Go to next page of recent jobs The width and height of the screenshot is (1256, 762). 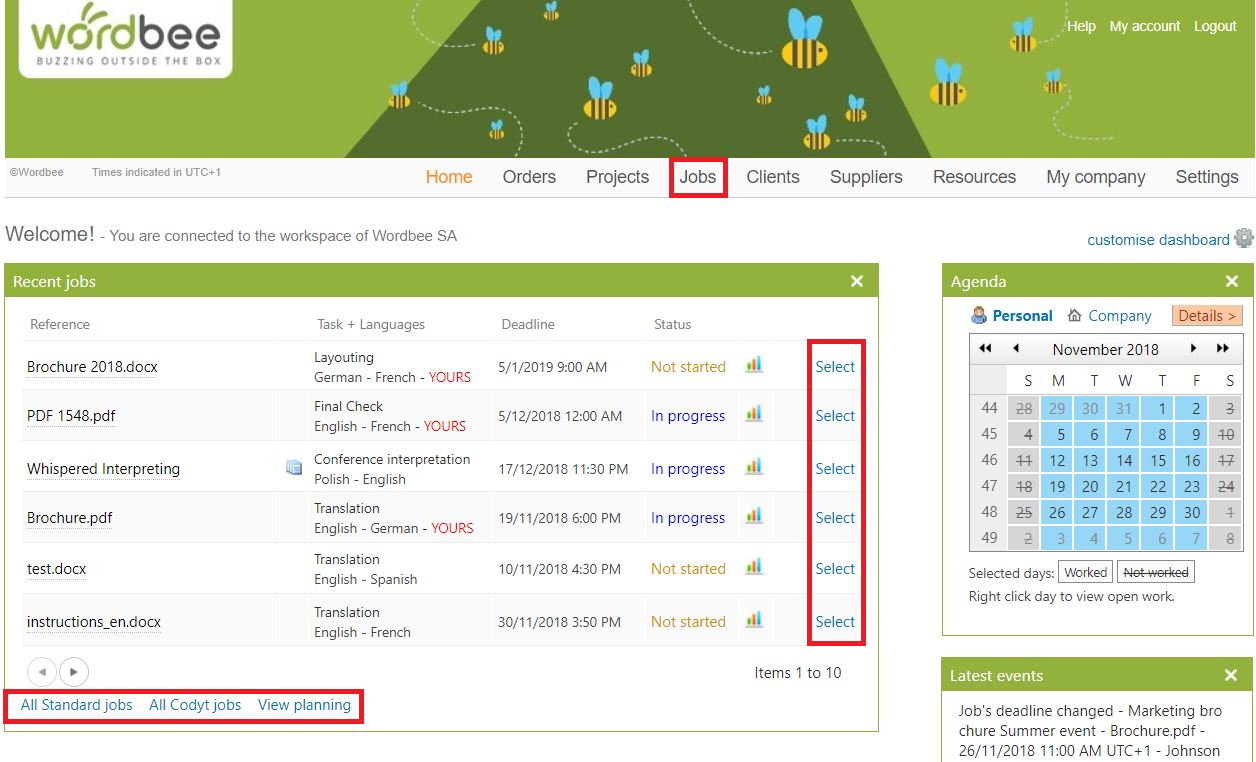[x=74, y=672]
